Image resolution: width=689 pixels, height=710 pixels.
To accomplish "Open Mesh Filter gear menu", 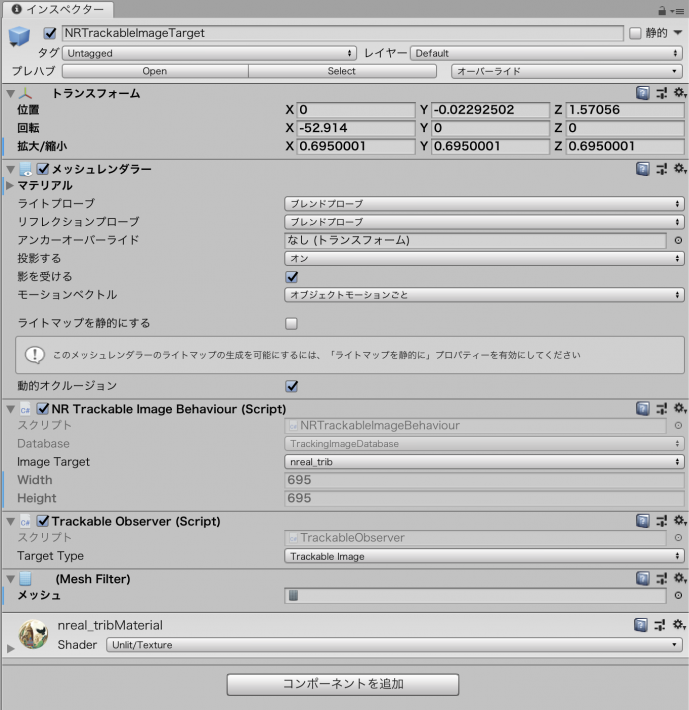I will coord(679,578).
